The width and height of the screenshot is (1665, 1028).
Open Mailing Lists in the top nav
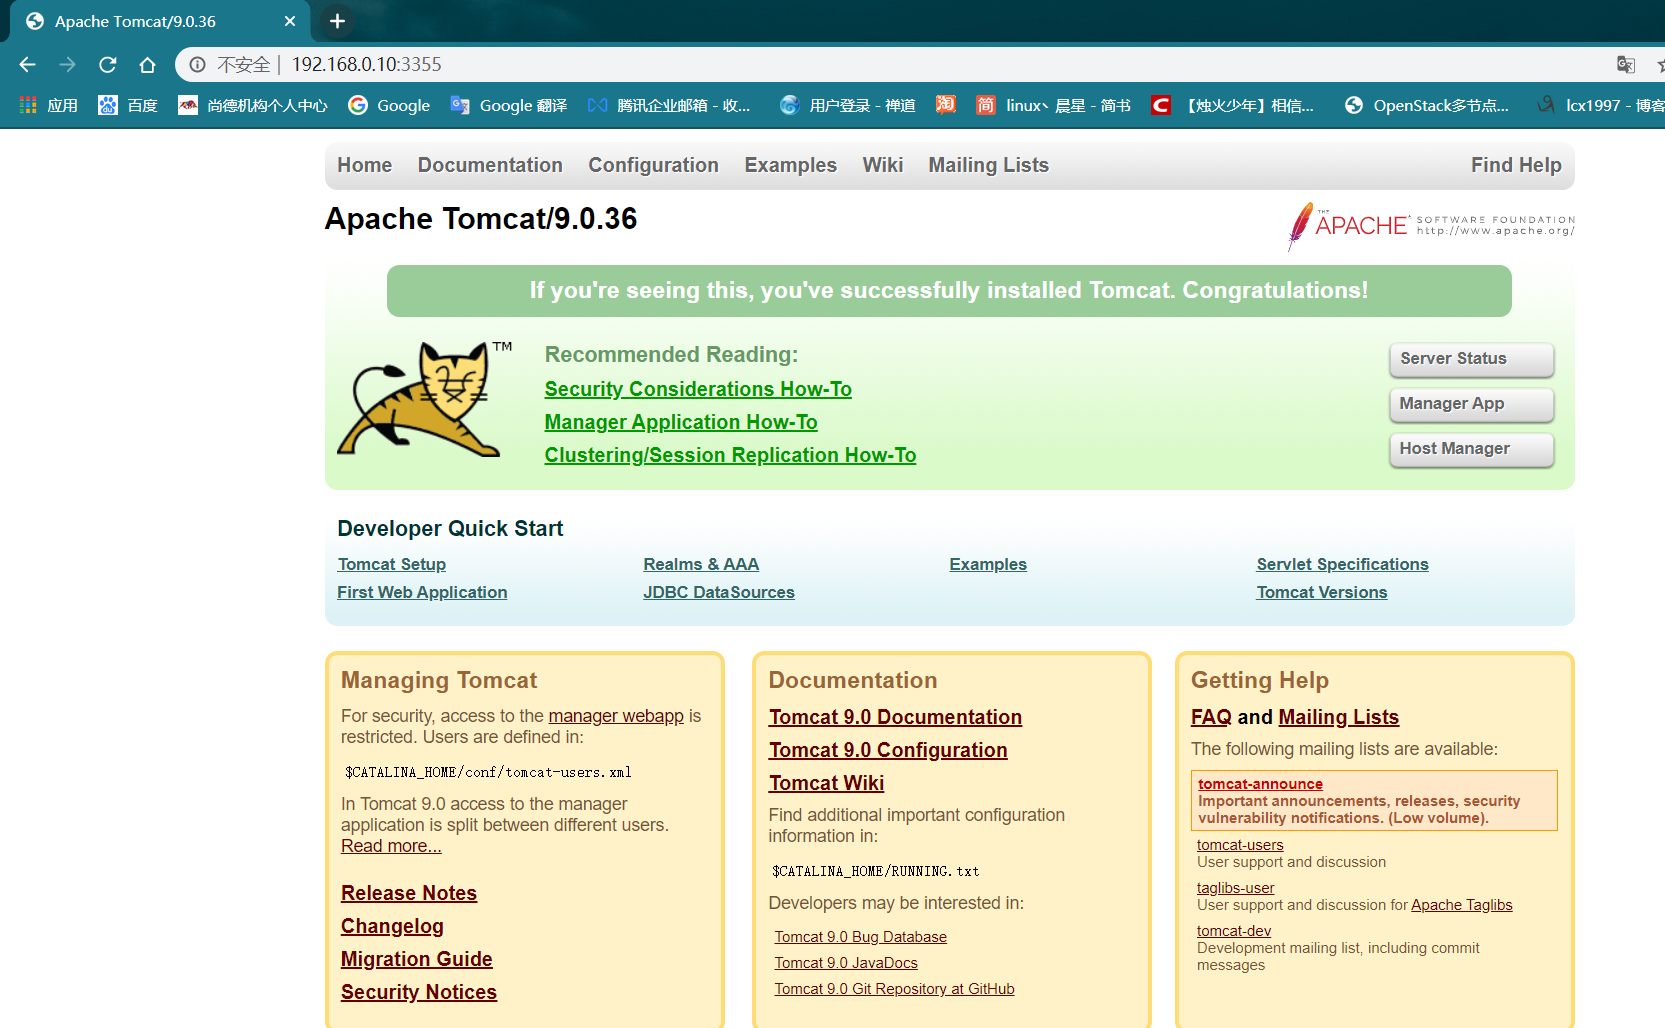(988, 165)
